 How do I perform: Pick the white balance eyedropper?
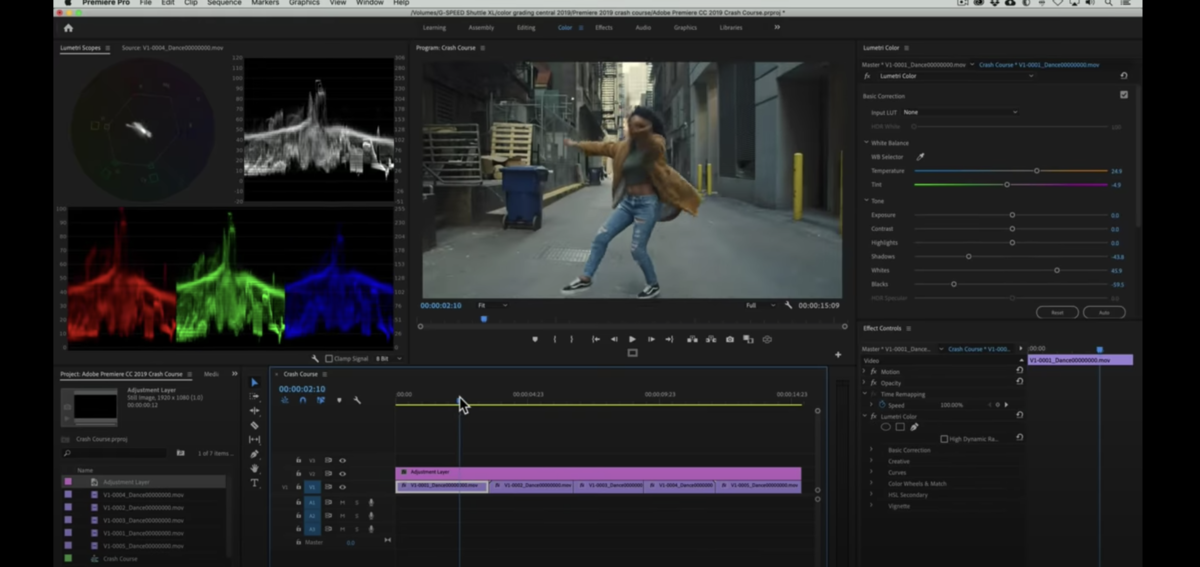point(921,157)
